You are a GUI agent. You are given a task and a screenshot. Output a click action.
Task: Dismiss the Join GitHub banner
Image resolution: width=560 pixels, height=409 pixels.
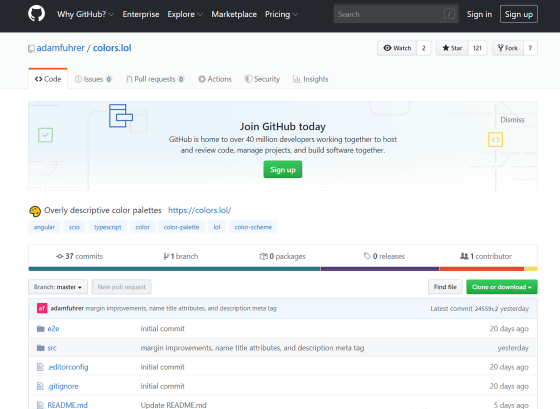pos(512,120)
